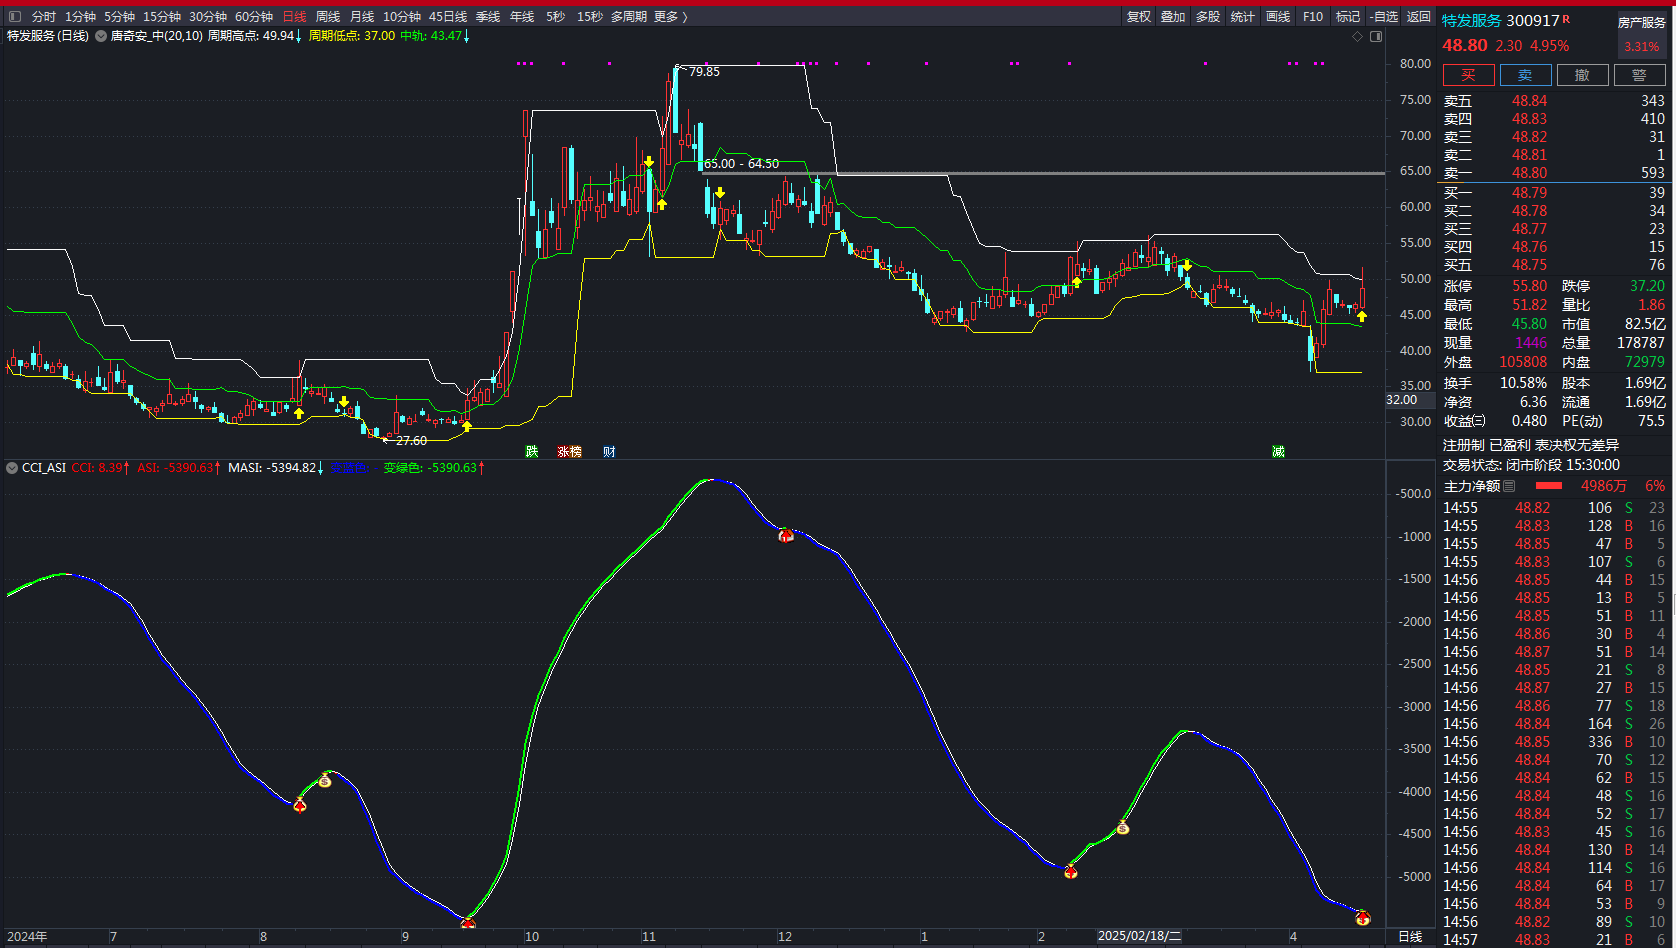Click the blue 财 event marker

[609, 452]
